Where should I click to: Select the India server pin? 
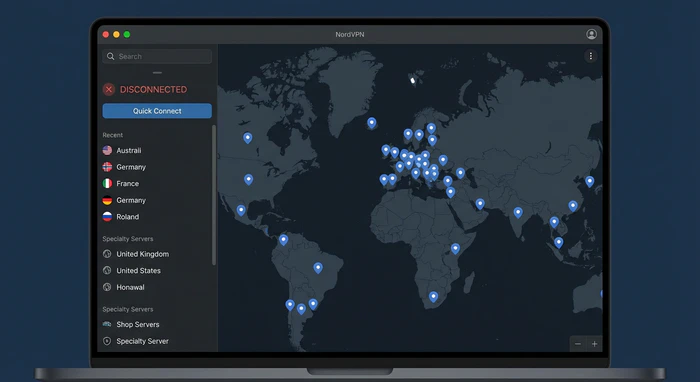518,212
